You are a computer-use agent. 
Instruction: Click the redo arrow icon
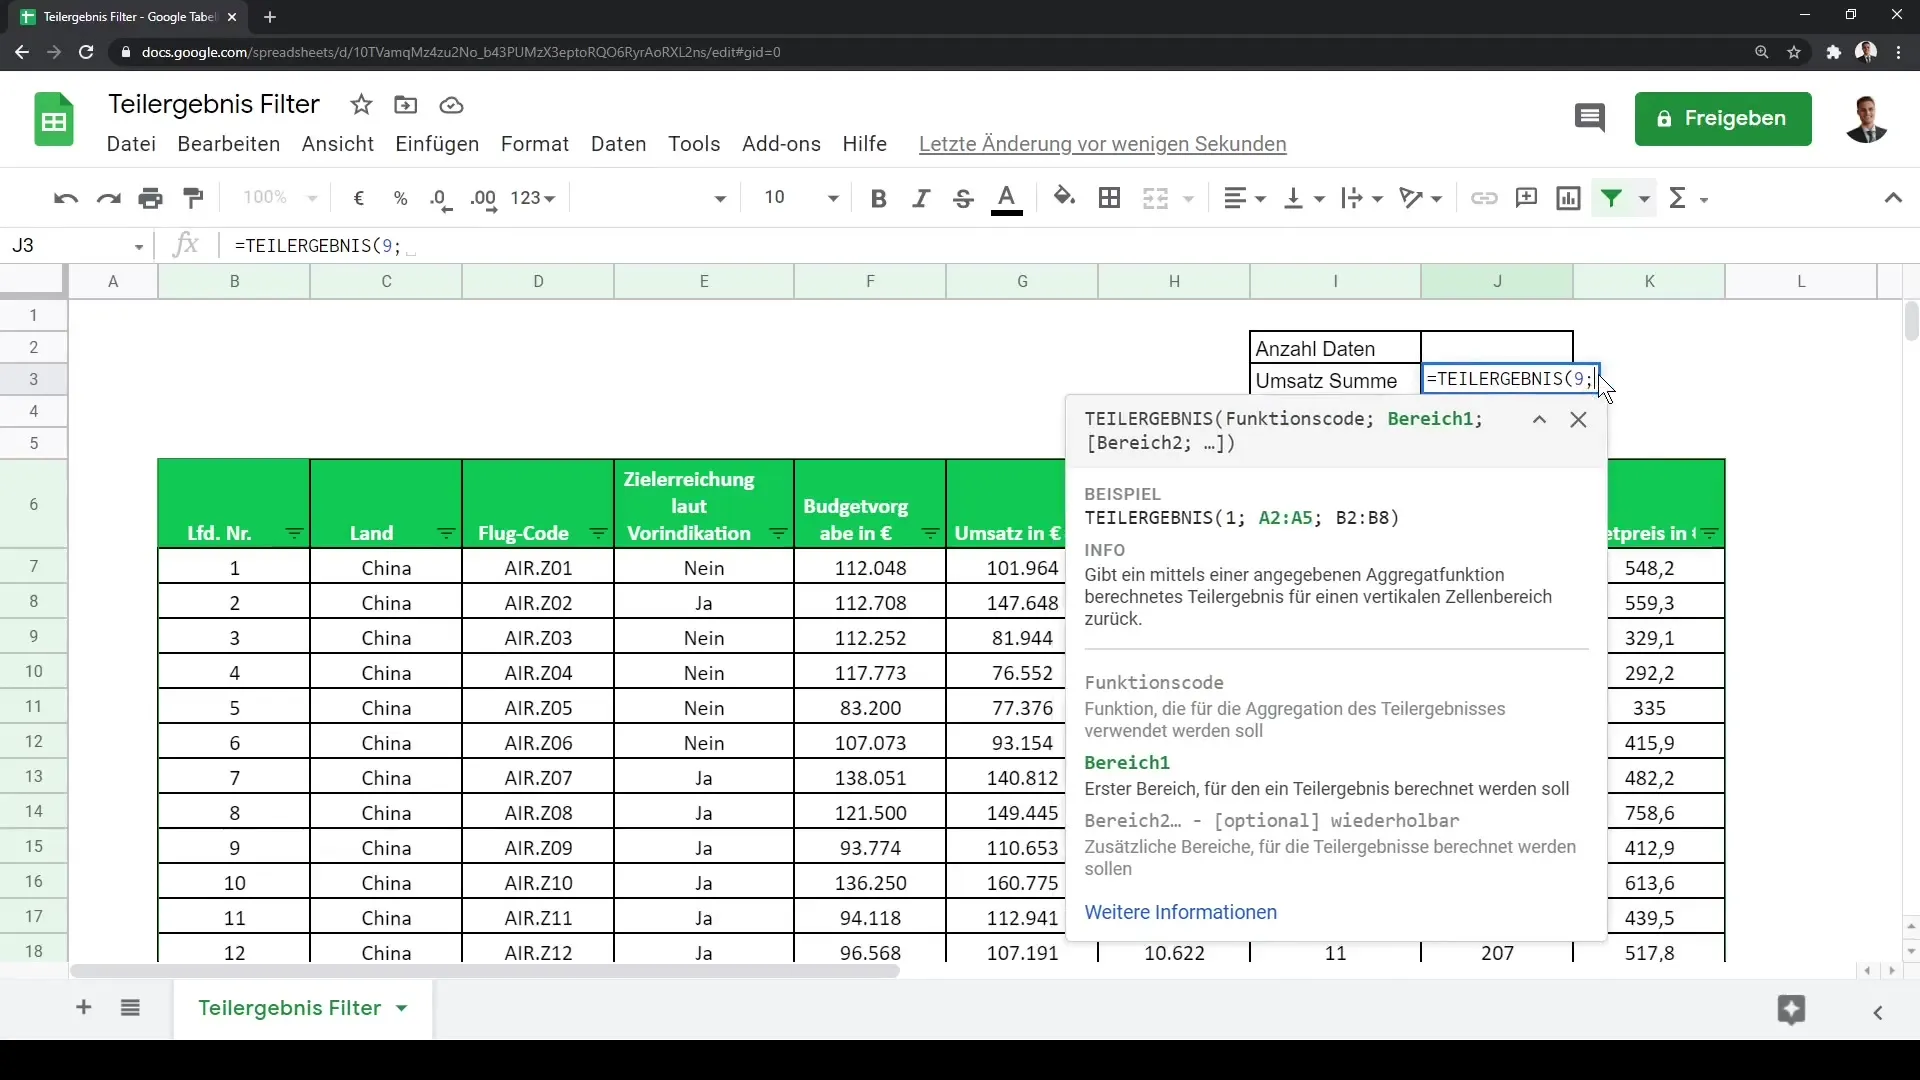[x=108, y=198]
